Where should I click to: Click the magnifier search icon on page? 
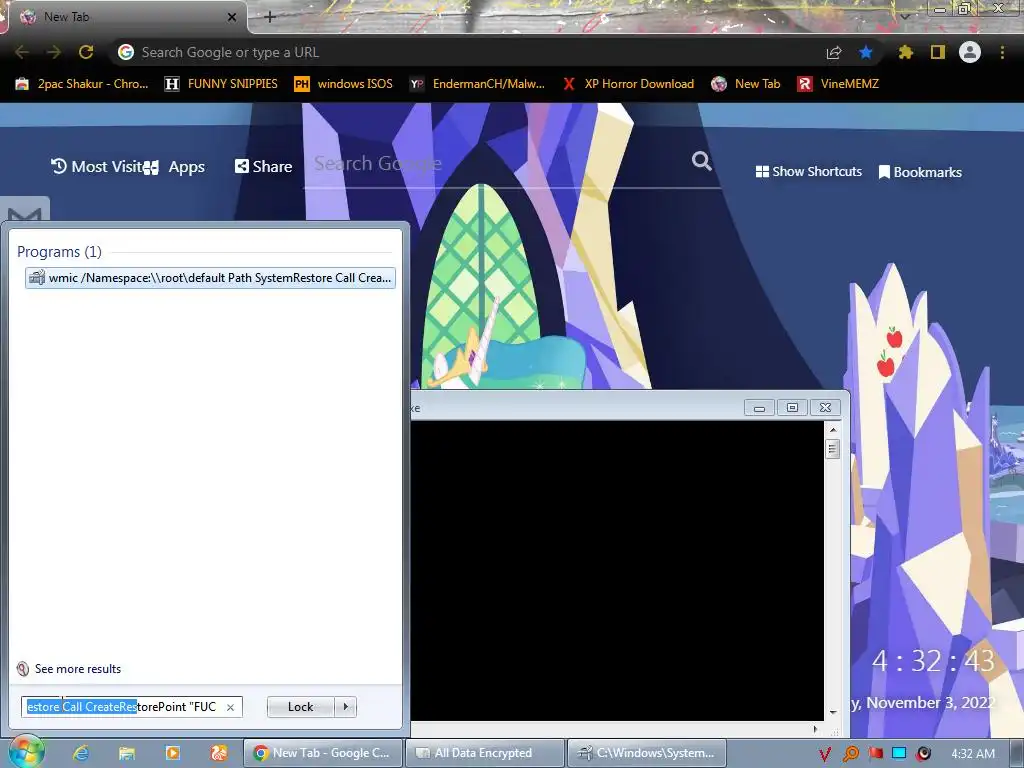click(702, 161)
